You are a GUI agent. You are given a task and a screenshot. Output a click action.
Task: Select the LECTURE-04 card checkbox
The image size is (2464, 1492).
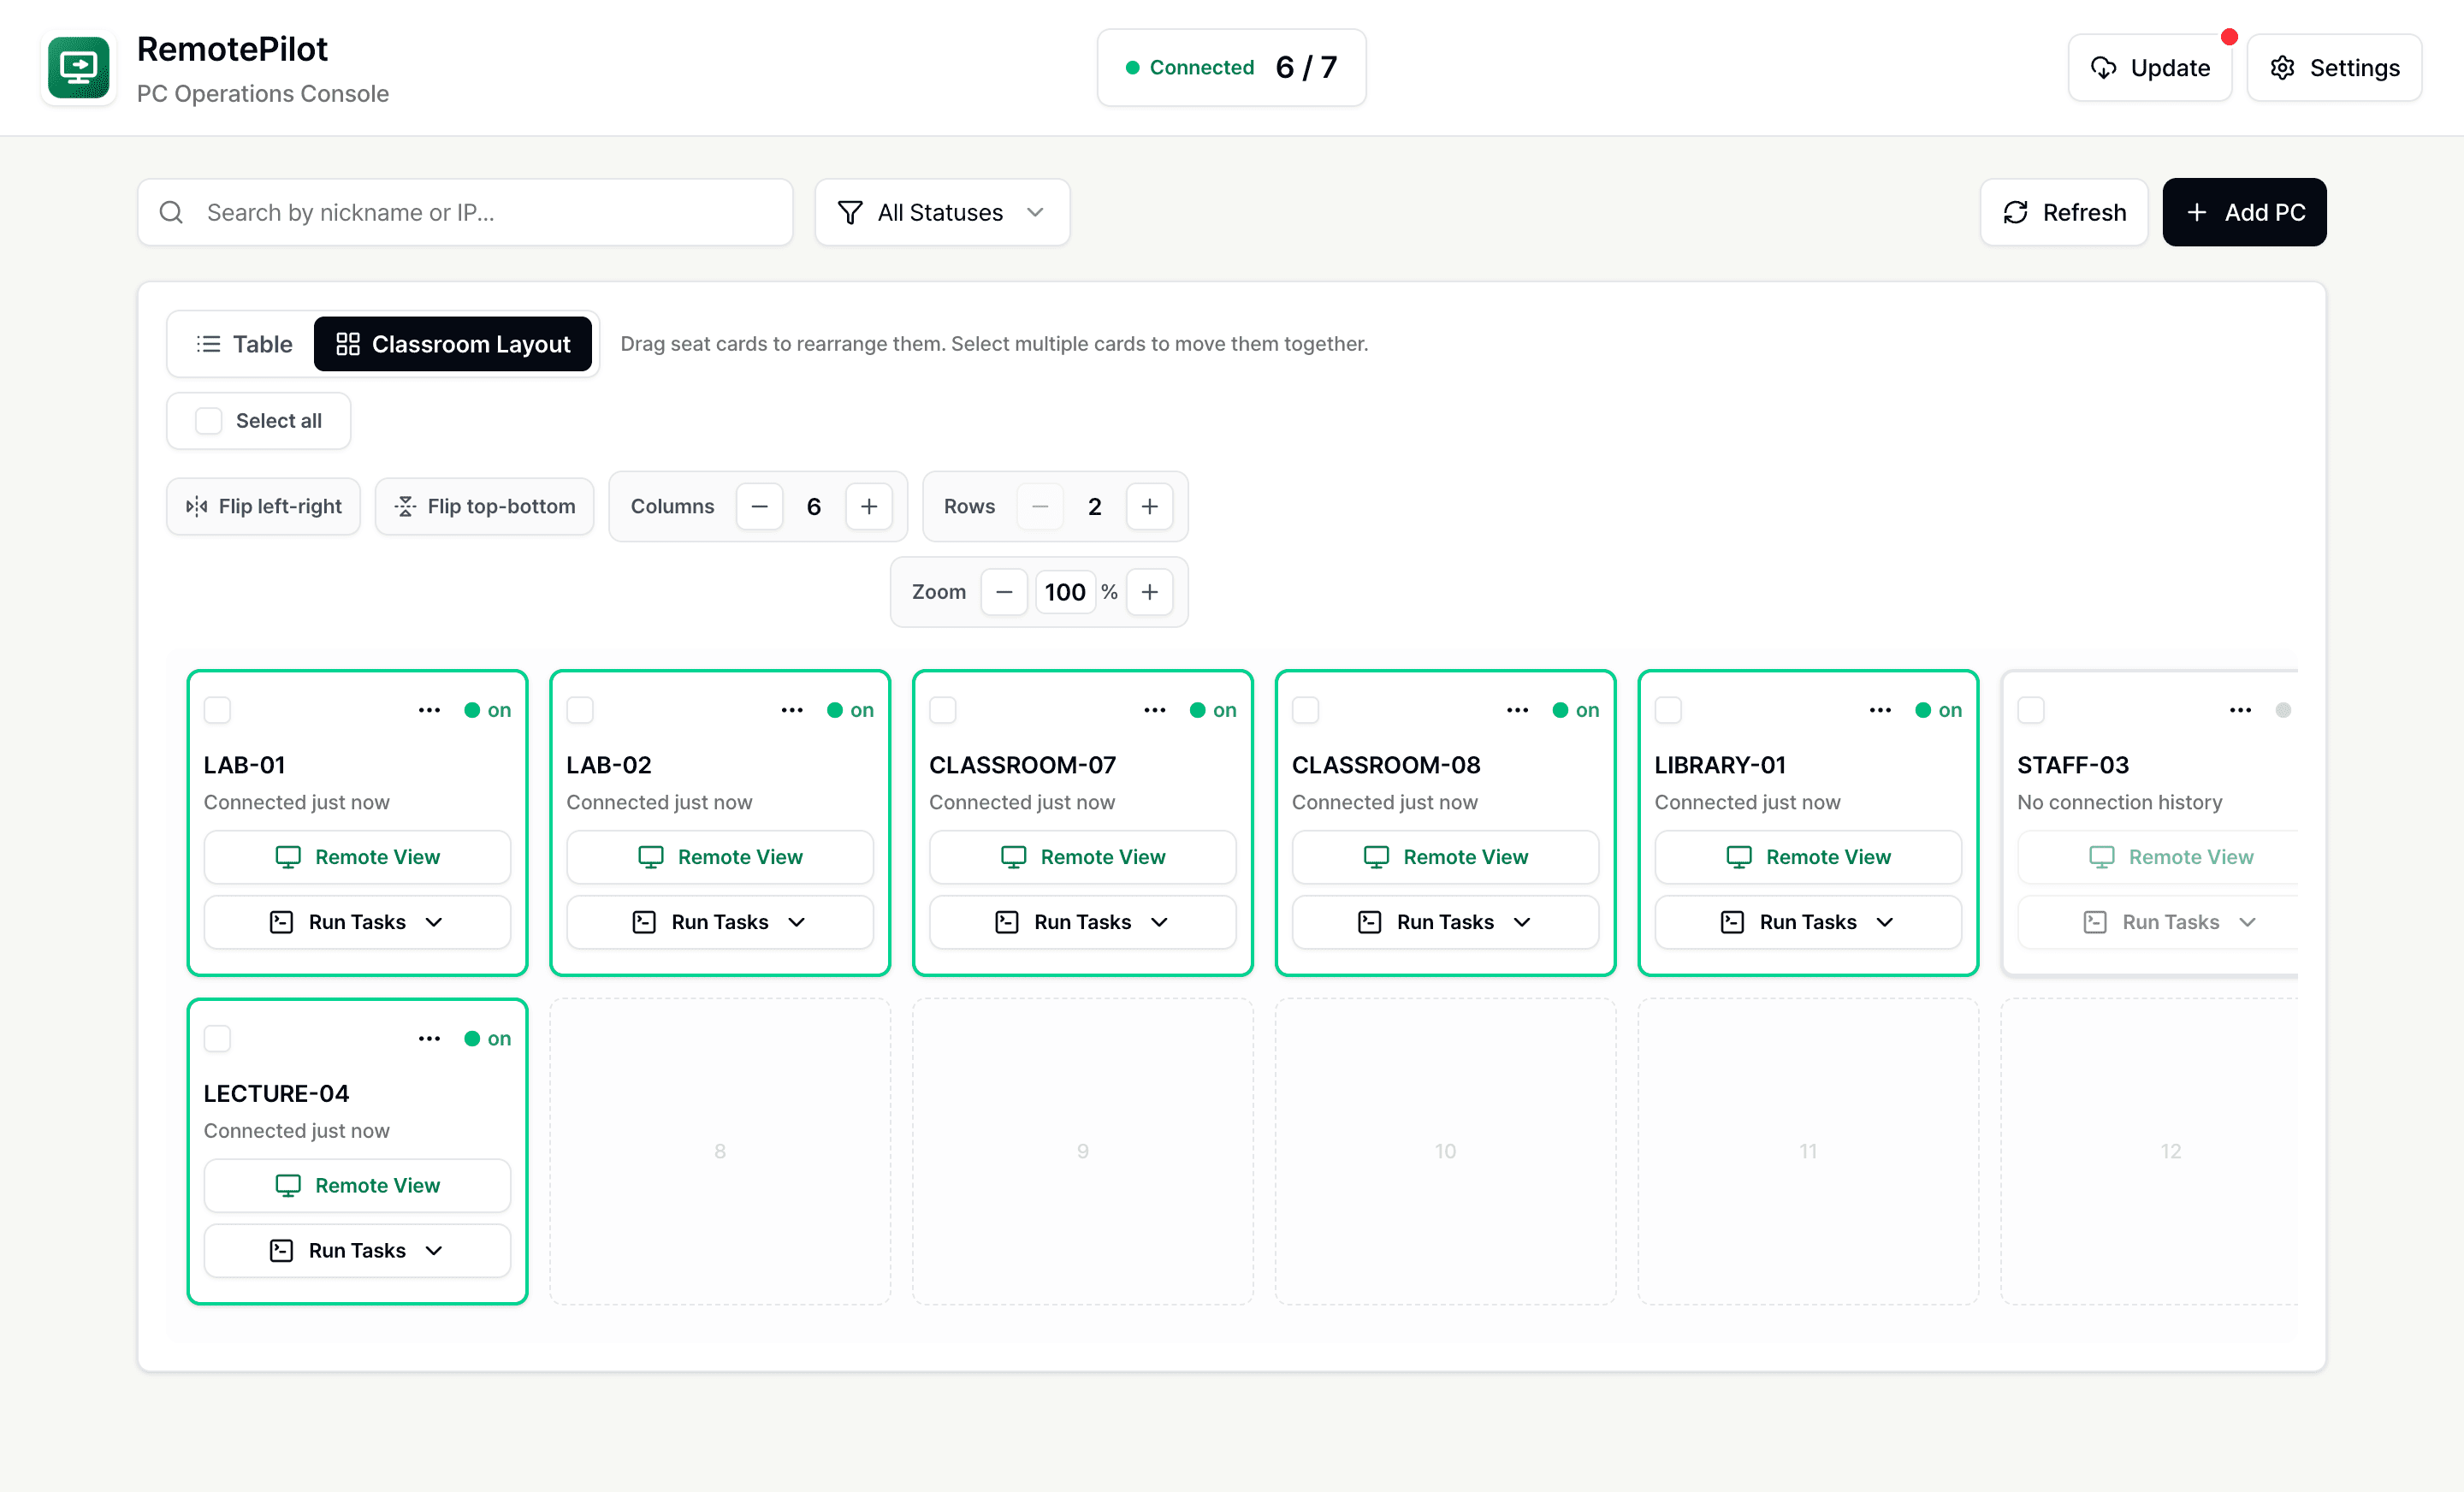(x=217, y=1039)
